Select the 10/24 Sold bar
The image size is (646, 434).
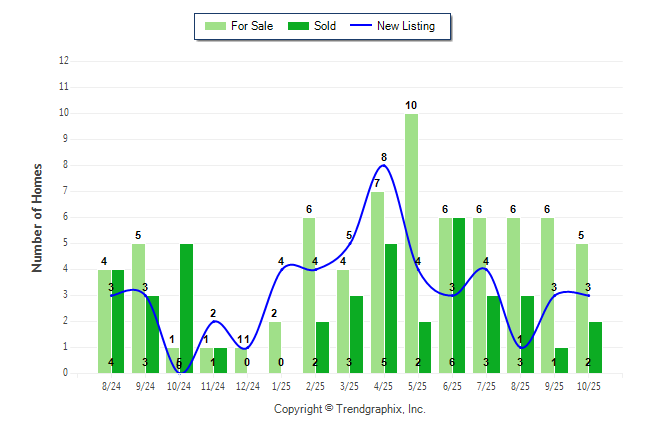coord(186,308)
